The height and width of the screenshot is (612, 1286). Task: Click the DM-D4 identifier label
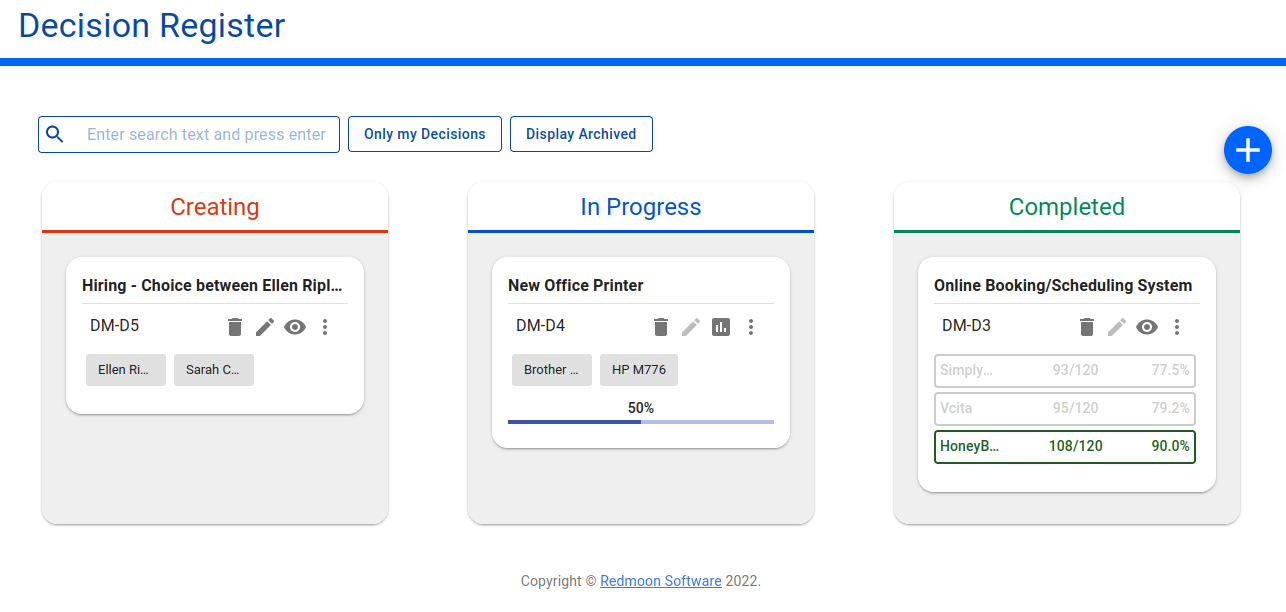pyautogui.click(x=541, y=325)
